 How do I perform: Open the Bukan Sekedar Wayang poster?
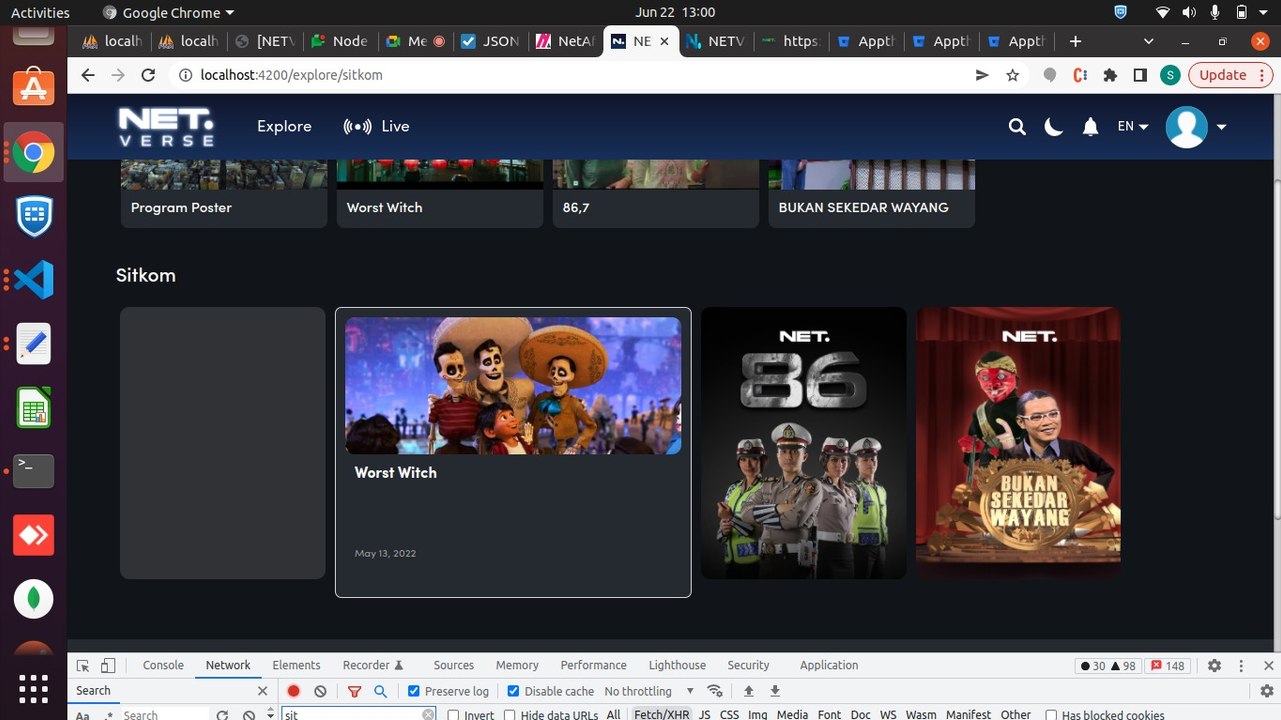(x=1018, y=443)
